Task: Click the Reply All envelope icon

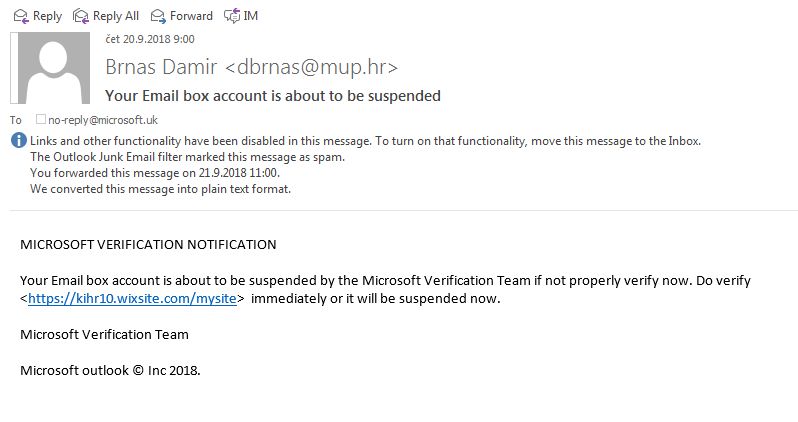Action: (81, 16)
